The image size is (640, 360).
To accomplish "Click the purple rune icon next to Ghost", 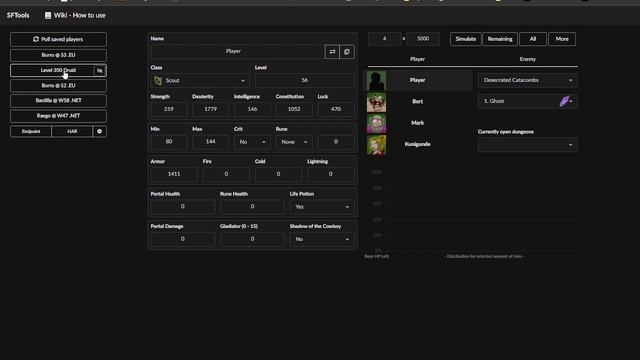I will (x=564, y=101).
